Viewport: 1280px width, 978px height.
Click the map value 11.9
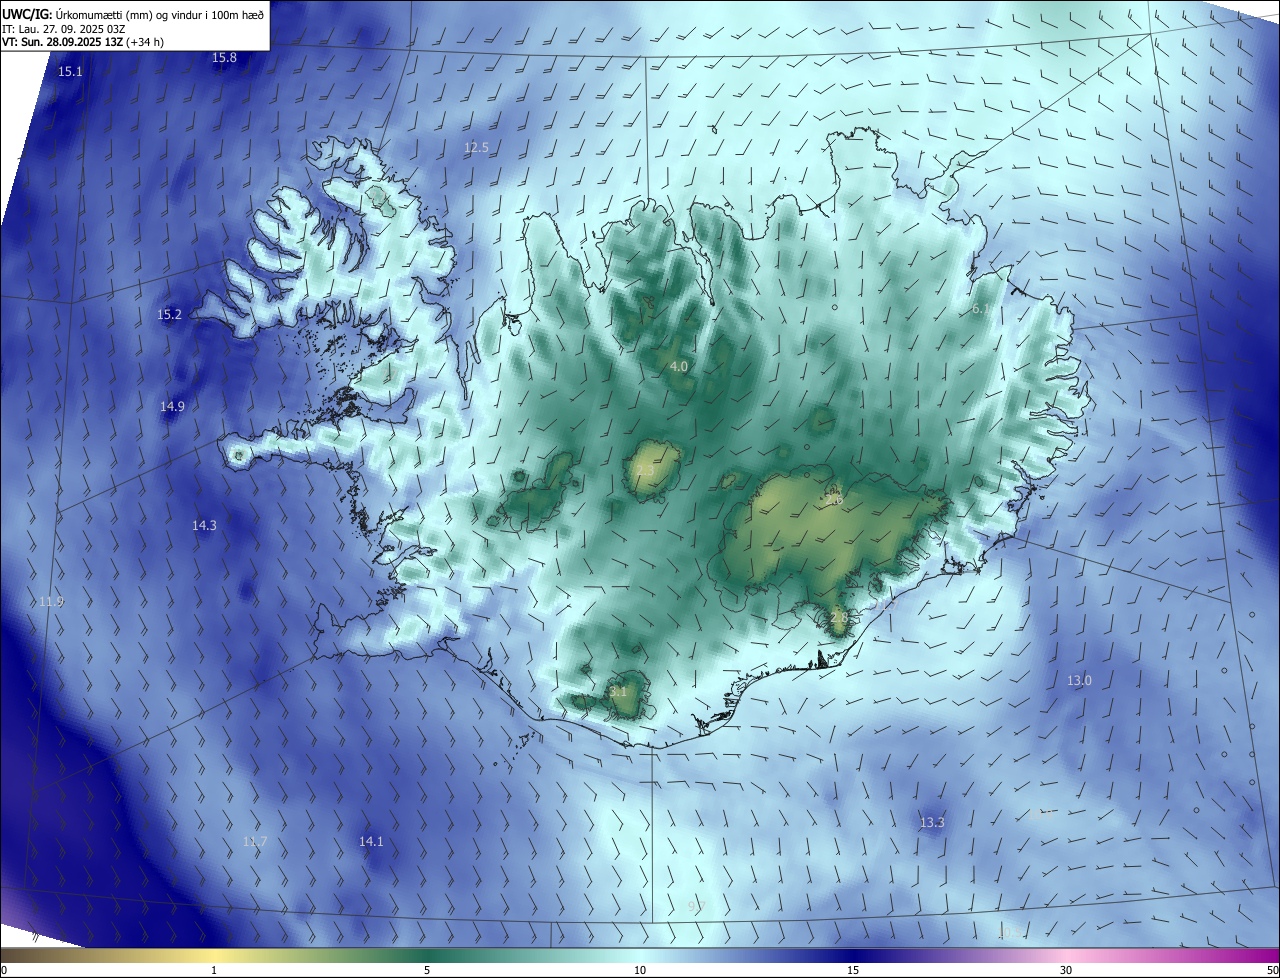click(x=51, y=602)
